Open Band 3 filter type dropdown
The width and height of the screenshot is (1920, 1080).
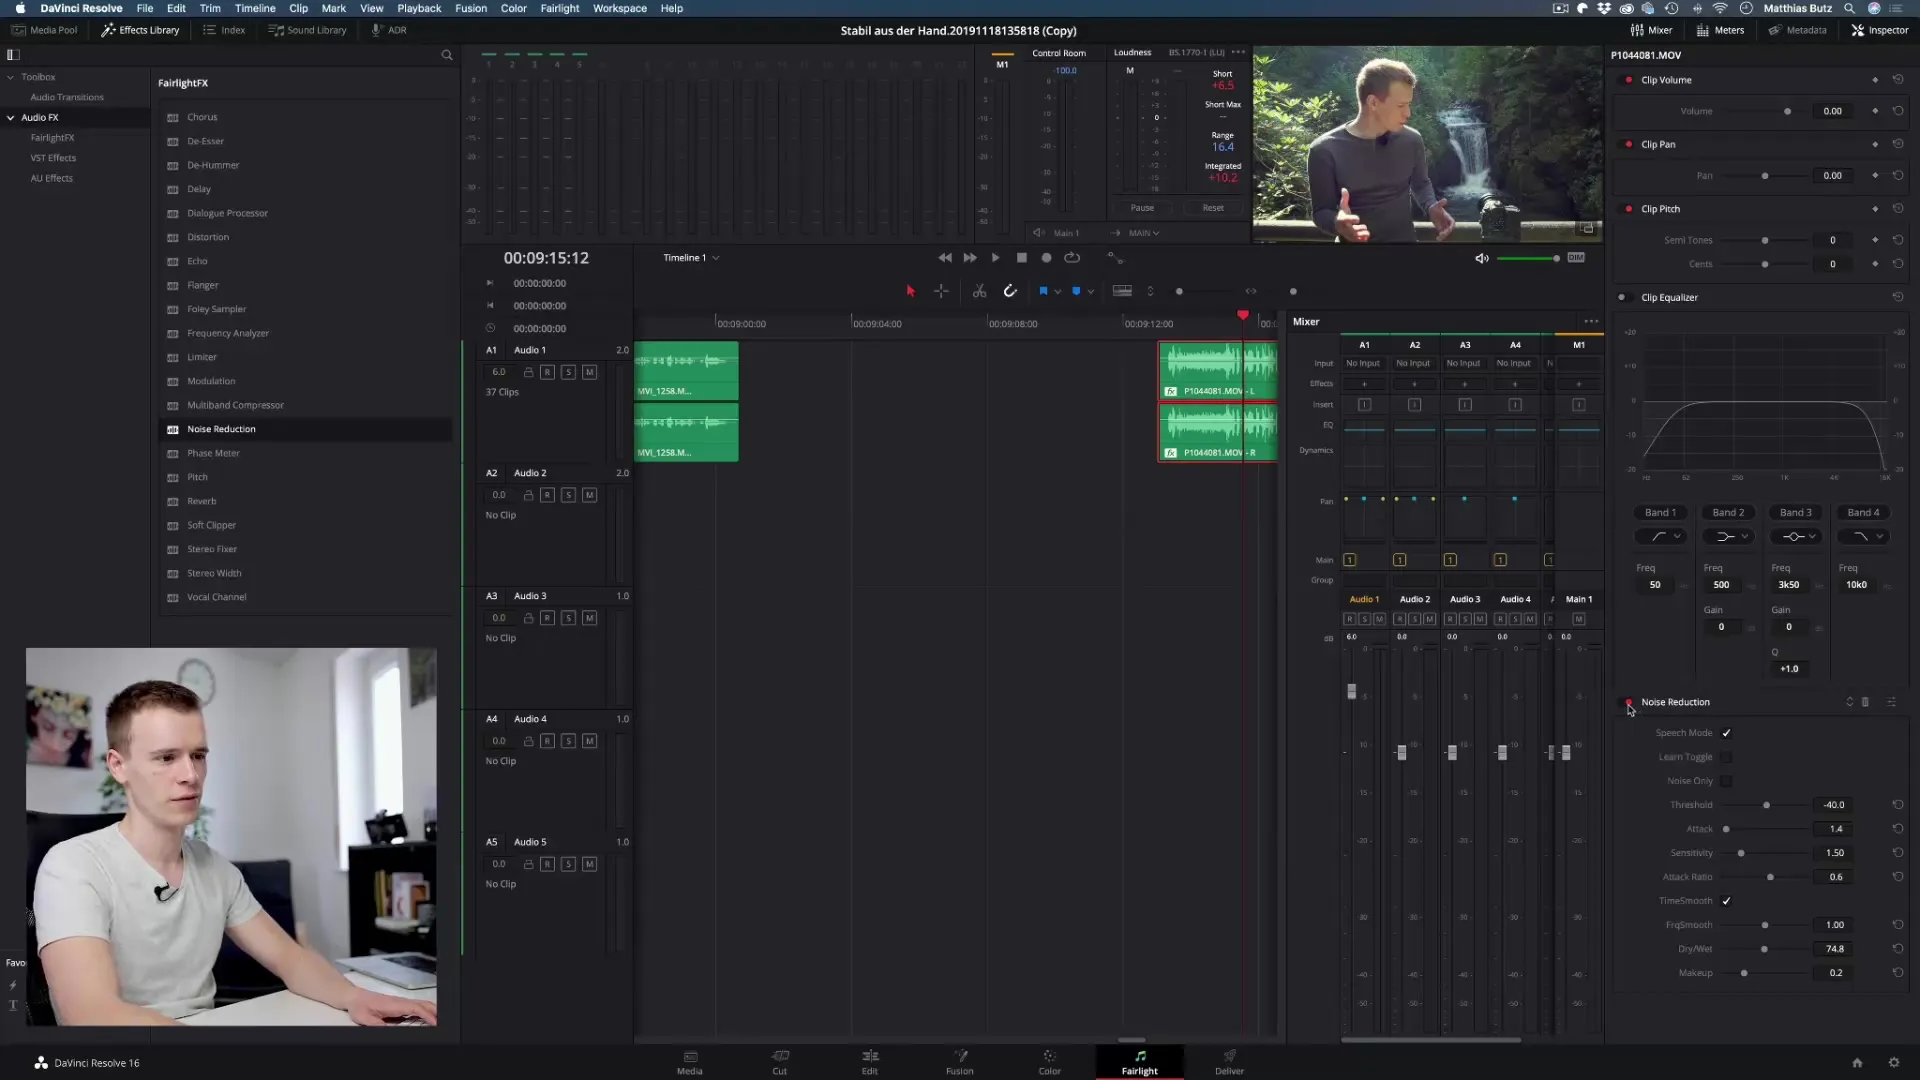point(1796,537)
